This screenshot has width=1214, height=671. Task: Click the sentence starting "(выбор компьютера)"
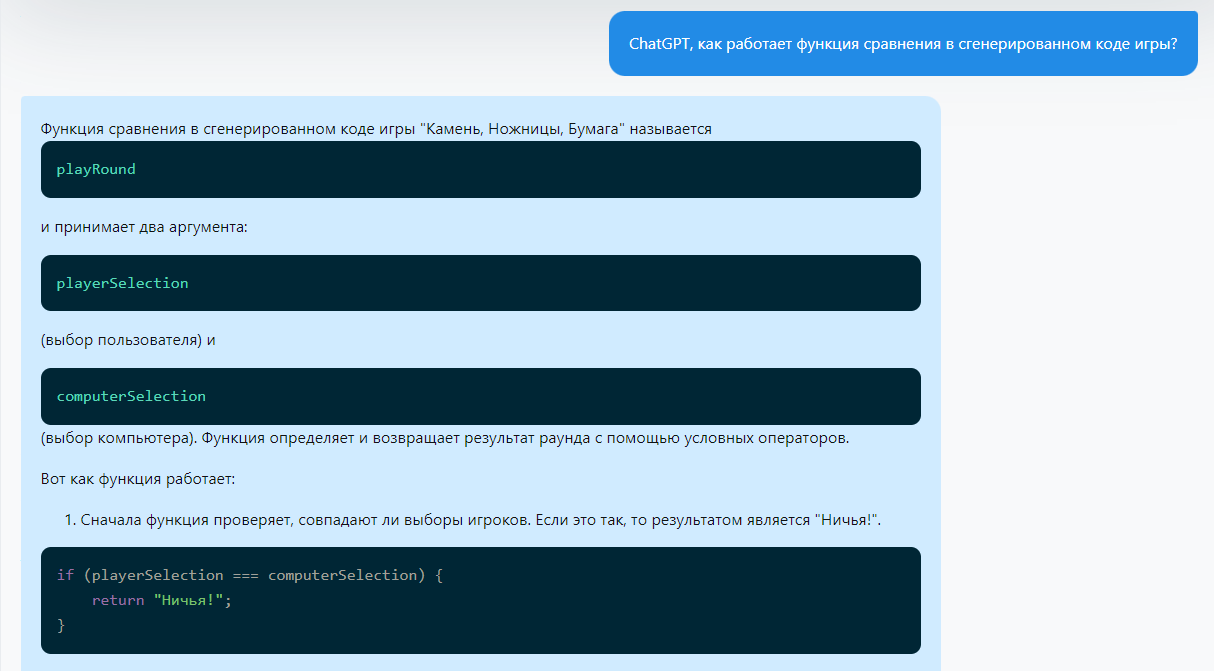(444, 439)
